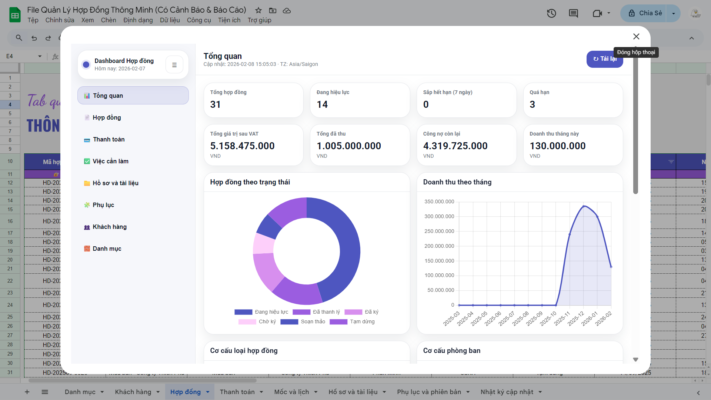The height and width of the screenshot is (400, 711).
Task: Open the comments icon in header
Action: coord(575,14)
